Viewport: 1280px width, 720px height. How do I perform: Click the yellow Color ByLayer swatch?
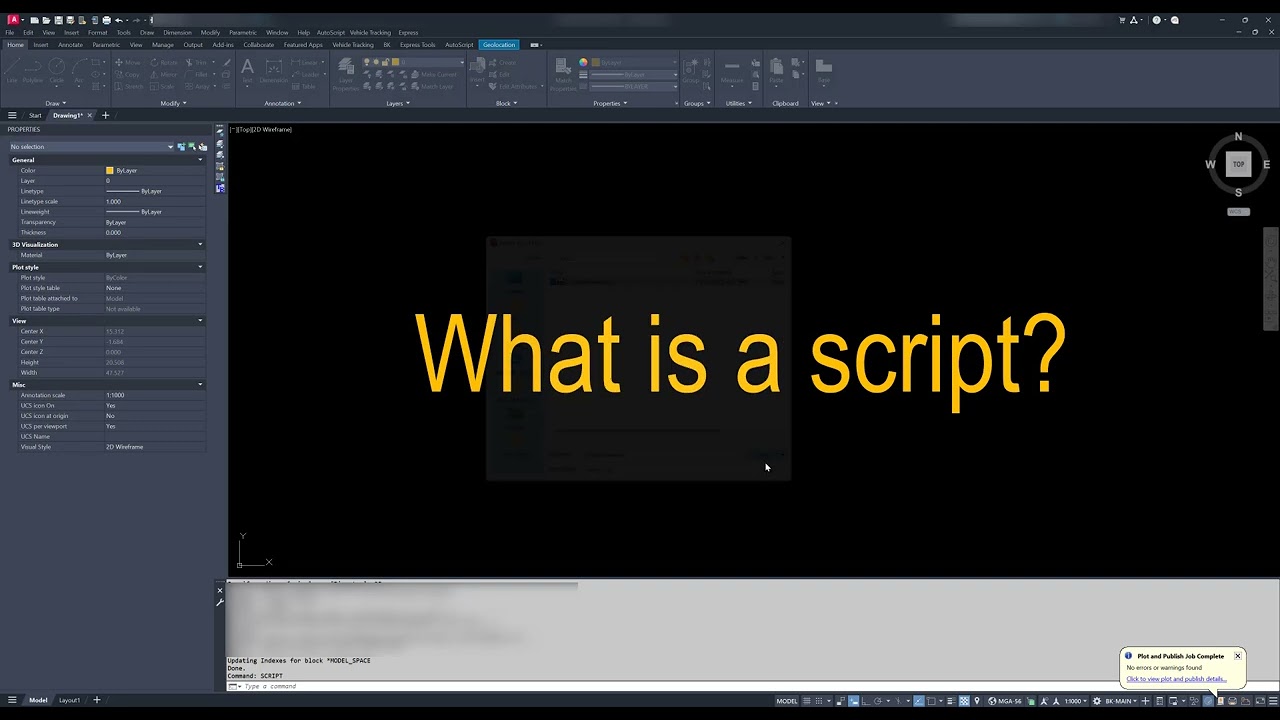pos(110,171)
